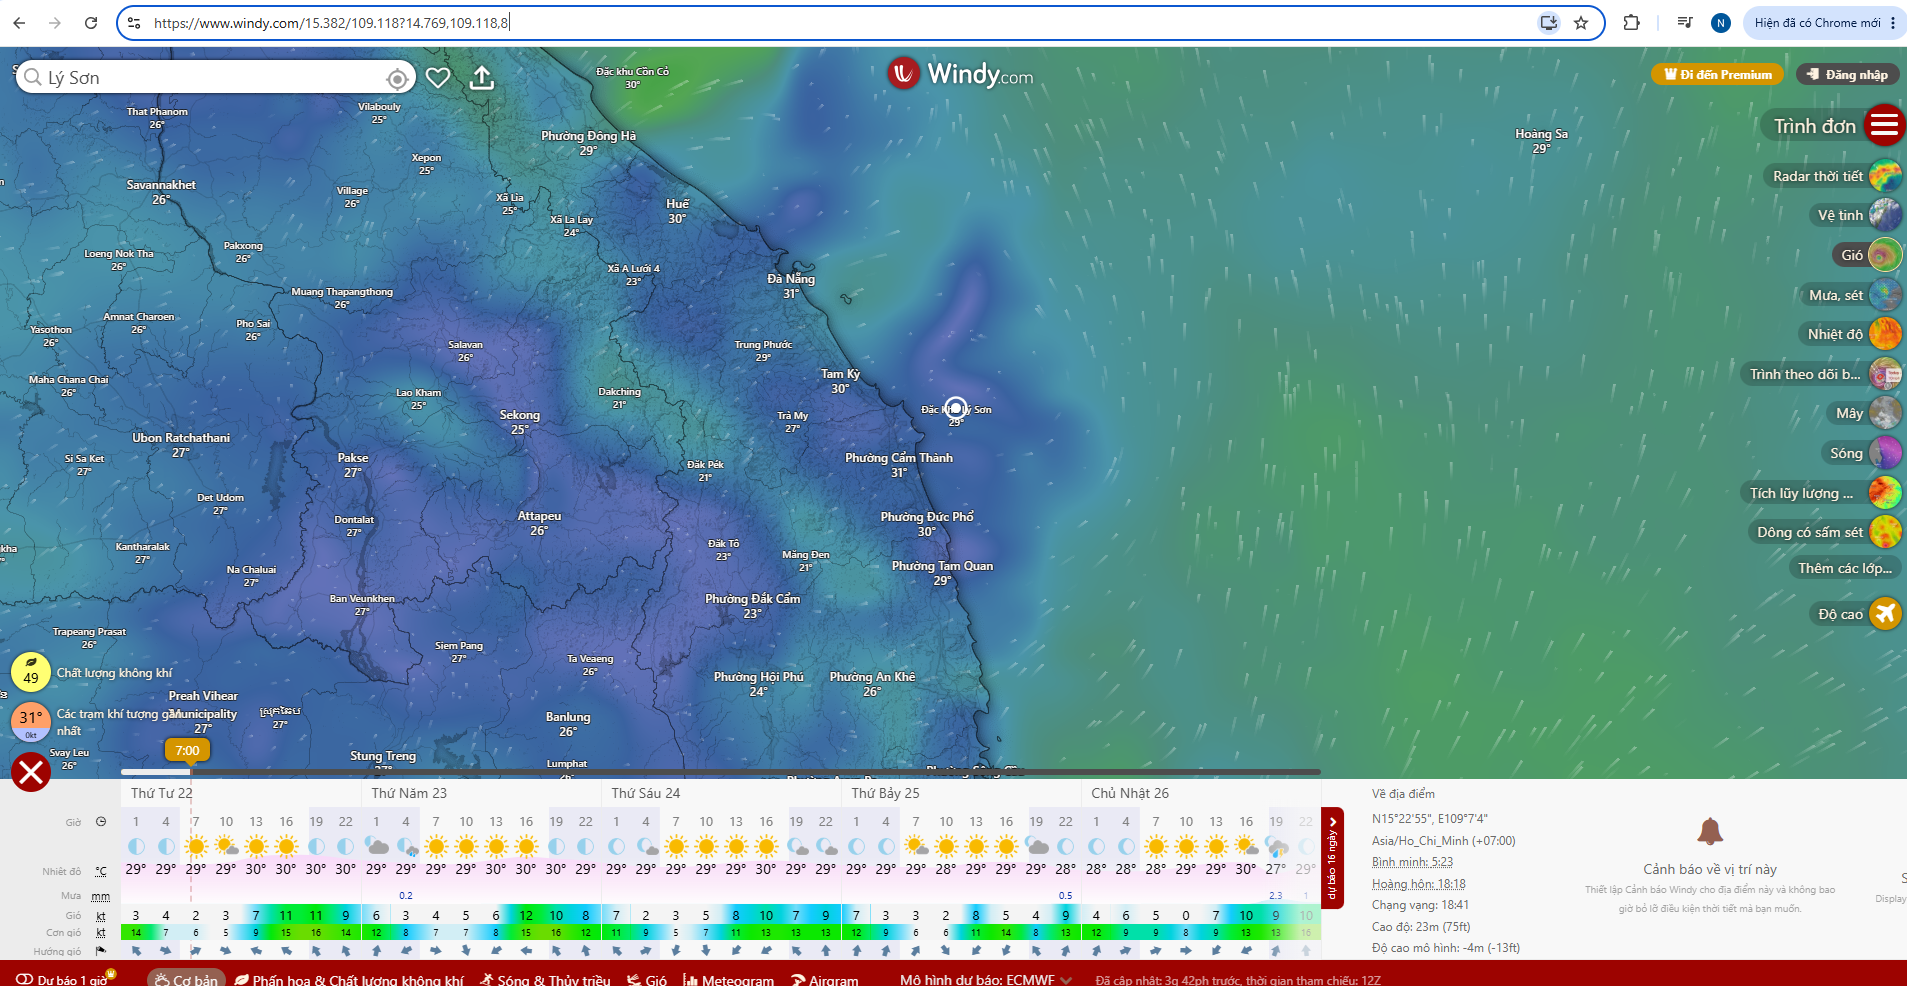Open the Meteogram tab
This screenshot has height=986, width=1907.
(x=729, y=979)
